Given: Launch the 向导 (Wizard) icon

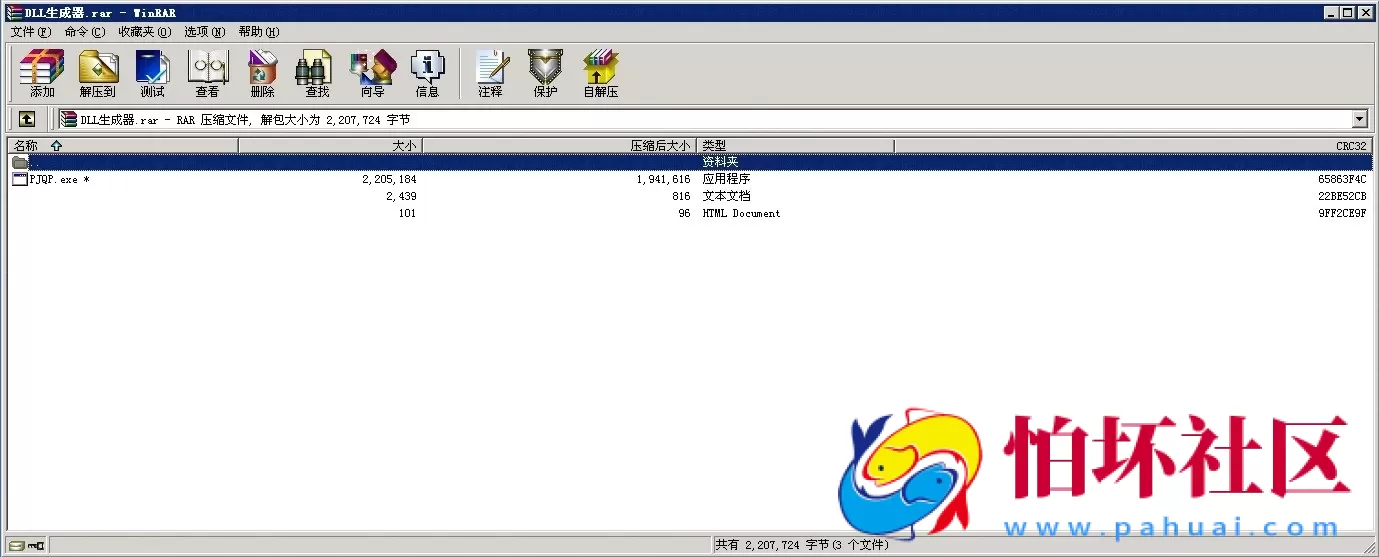Looking at the screenshot, I should (372, 73).
